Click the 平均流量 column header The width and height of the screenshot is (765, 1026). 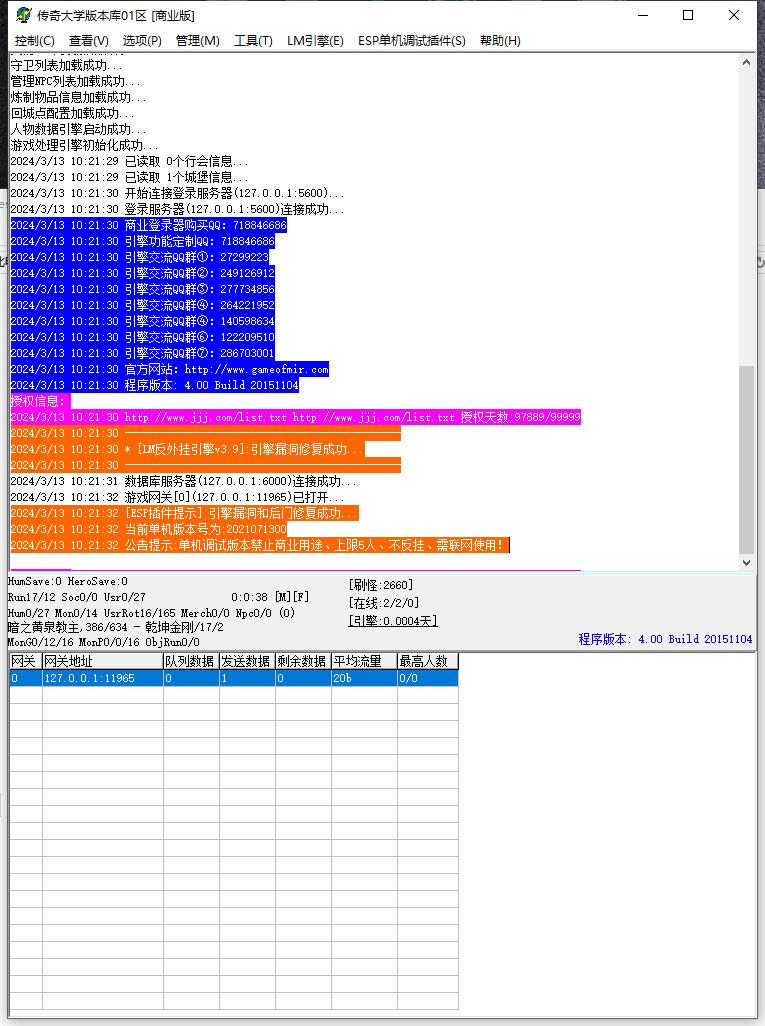pos(364,662)
